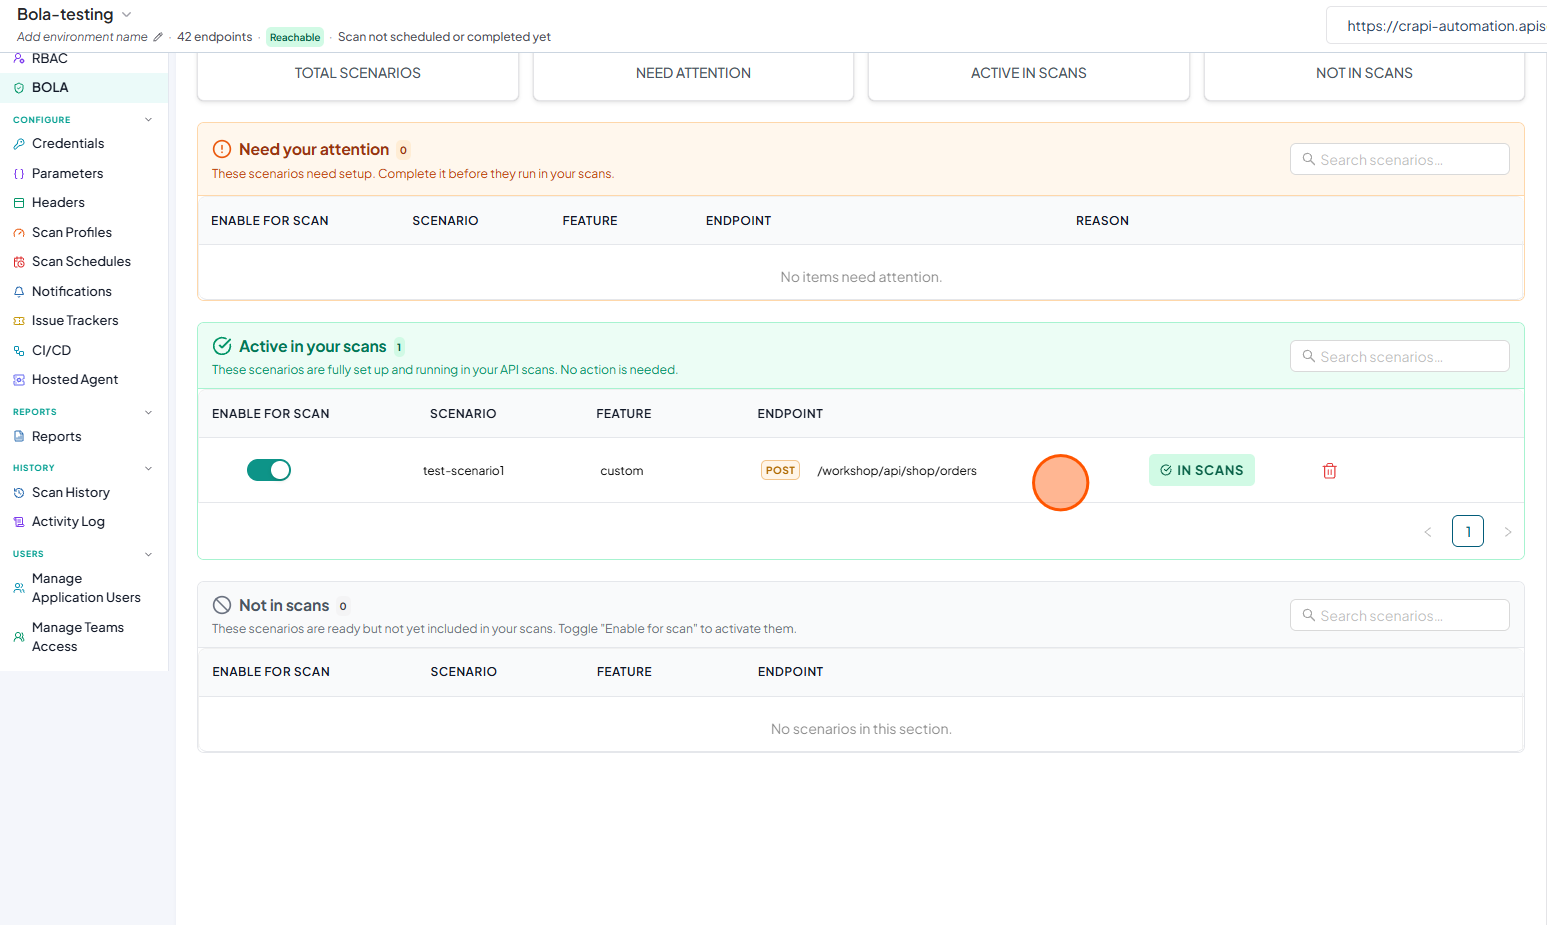Viewport: 1547px width, 925px height.
Task: Click page number 1 in pagination
Action: tap(1468, 532)
